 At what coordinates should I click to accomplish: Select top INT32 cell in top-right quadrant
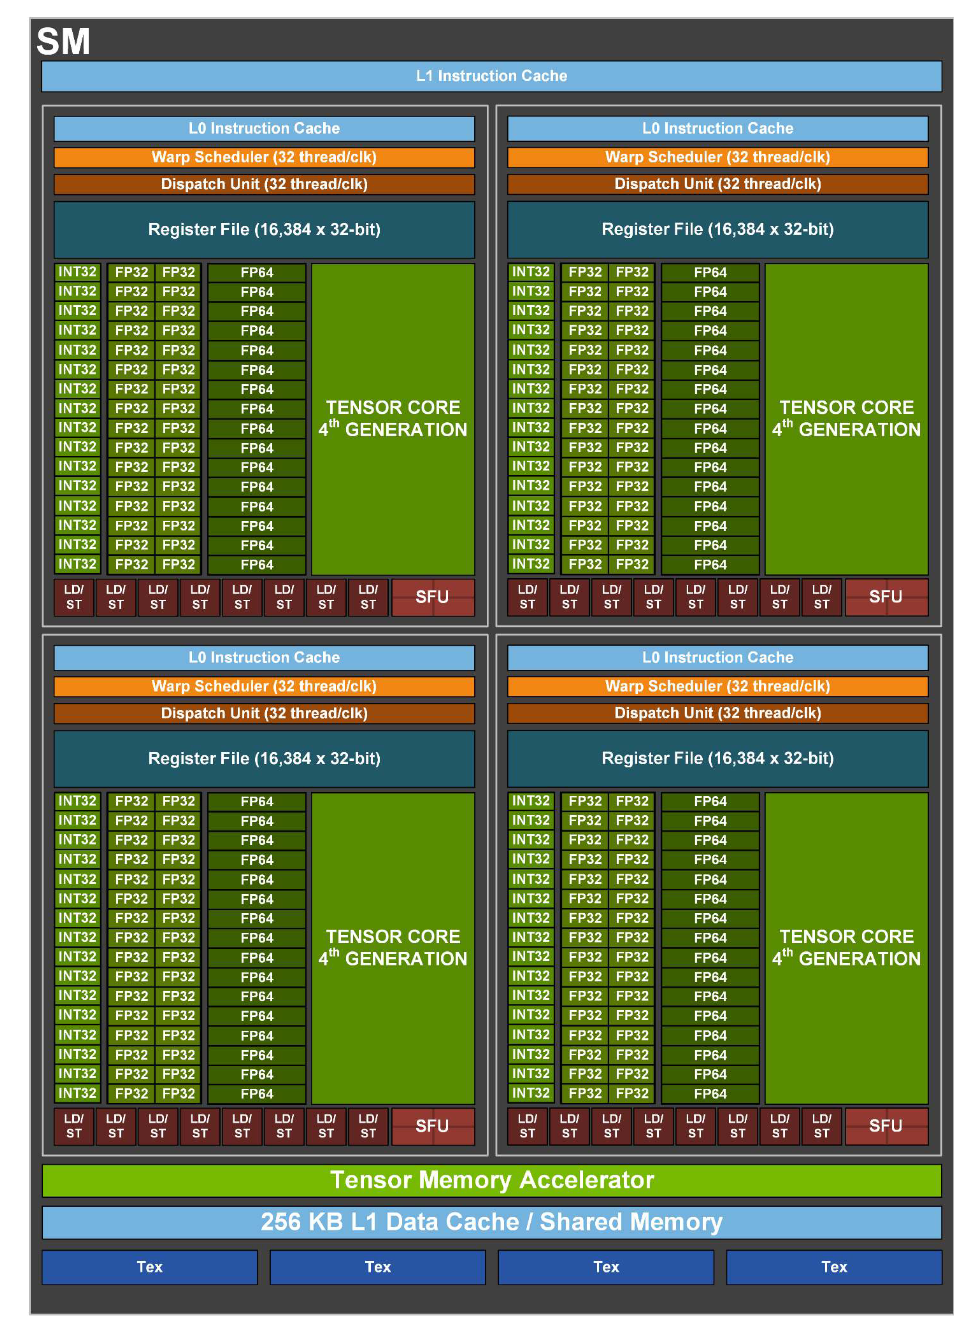click(530, 272)
